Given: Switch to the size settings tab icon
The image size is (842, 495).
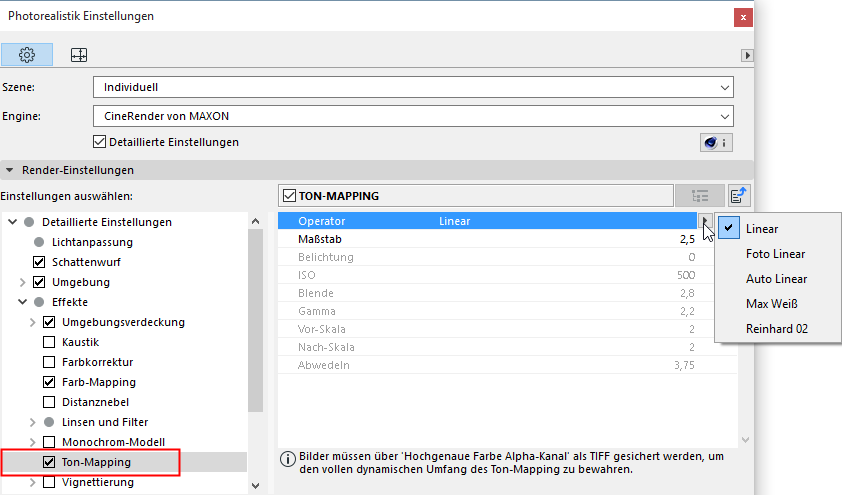Looking at the screenshot, I should 79,55.
